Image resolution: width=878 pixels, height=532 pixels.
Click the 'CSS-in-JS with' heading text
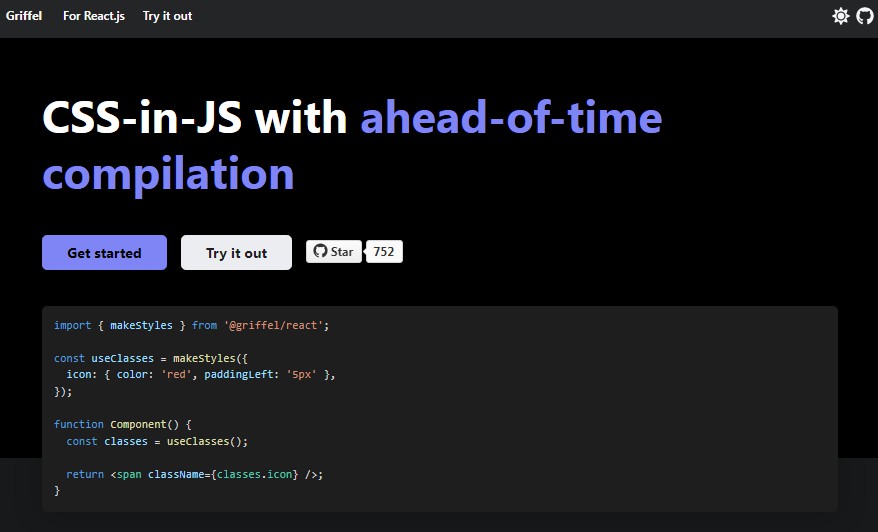[195, 118]
